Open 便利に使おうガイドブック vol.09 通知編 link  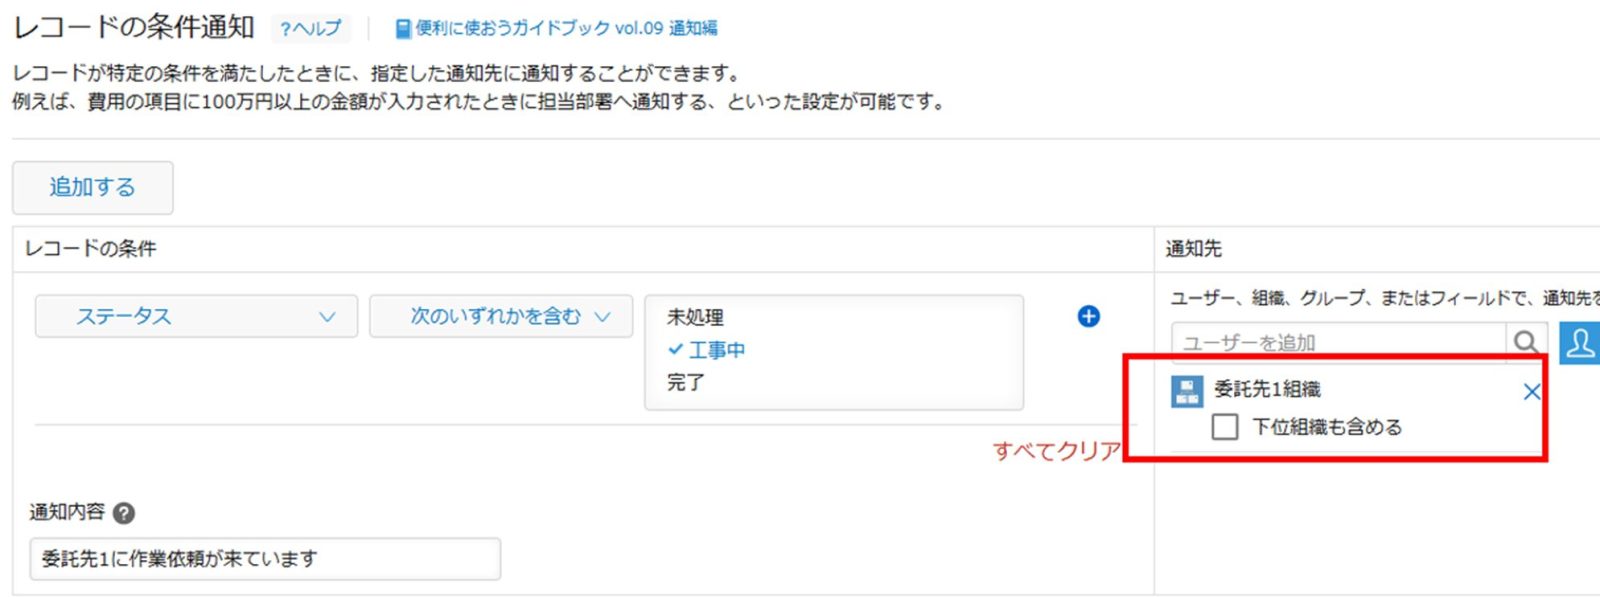pos(566,28)
